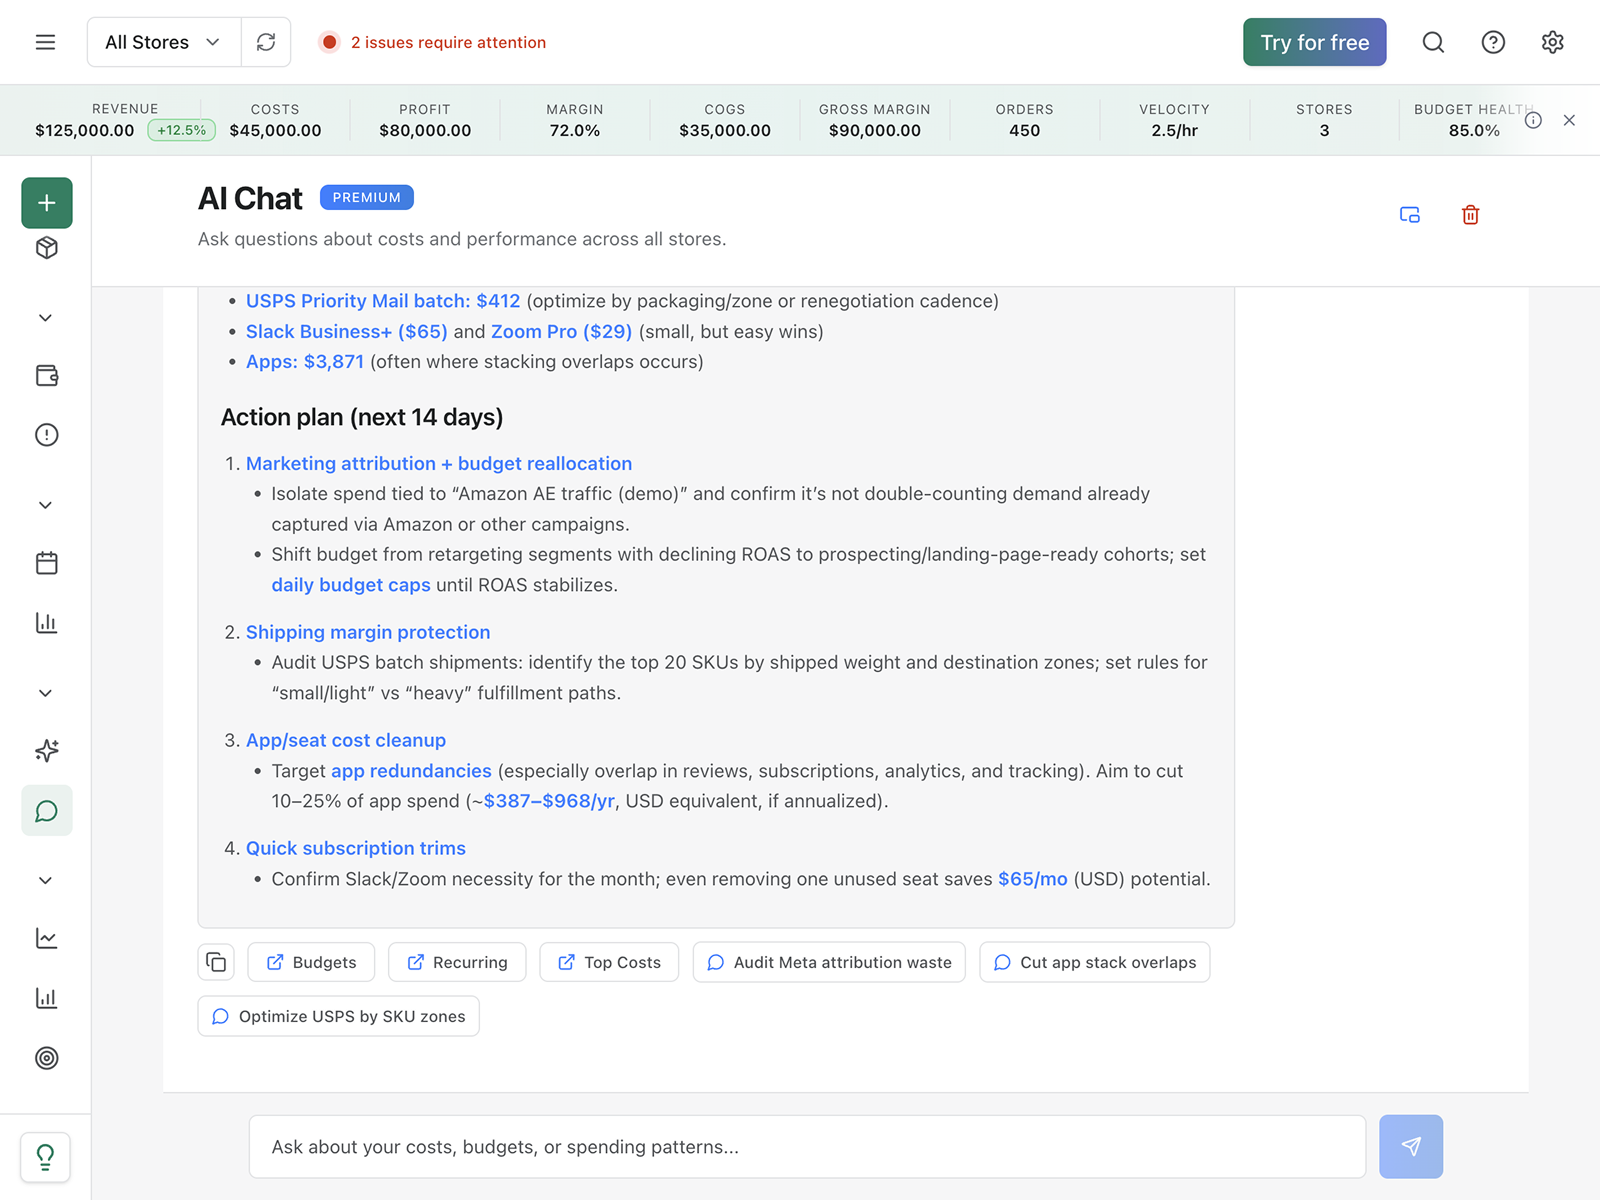1600x1200 pixels.
Task: Expand the chevron above the calendar icon
Action: [45, 505]
